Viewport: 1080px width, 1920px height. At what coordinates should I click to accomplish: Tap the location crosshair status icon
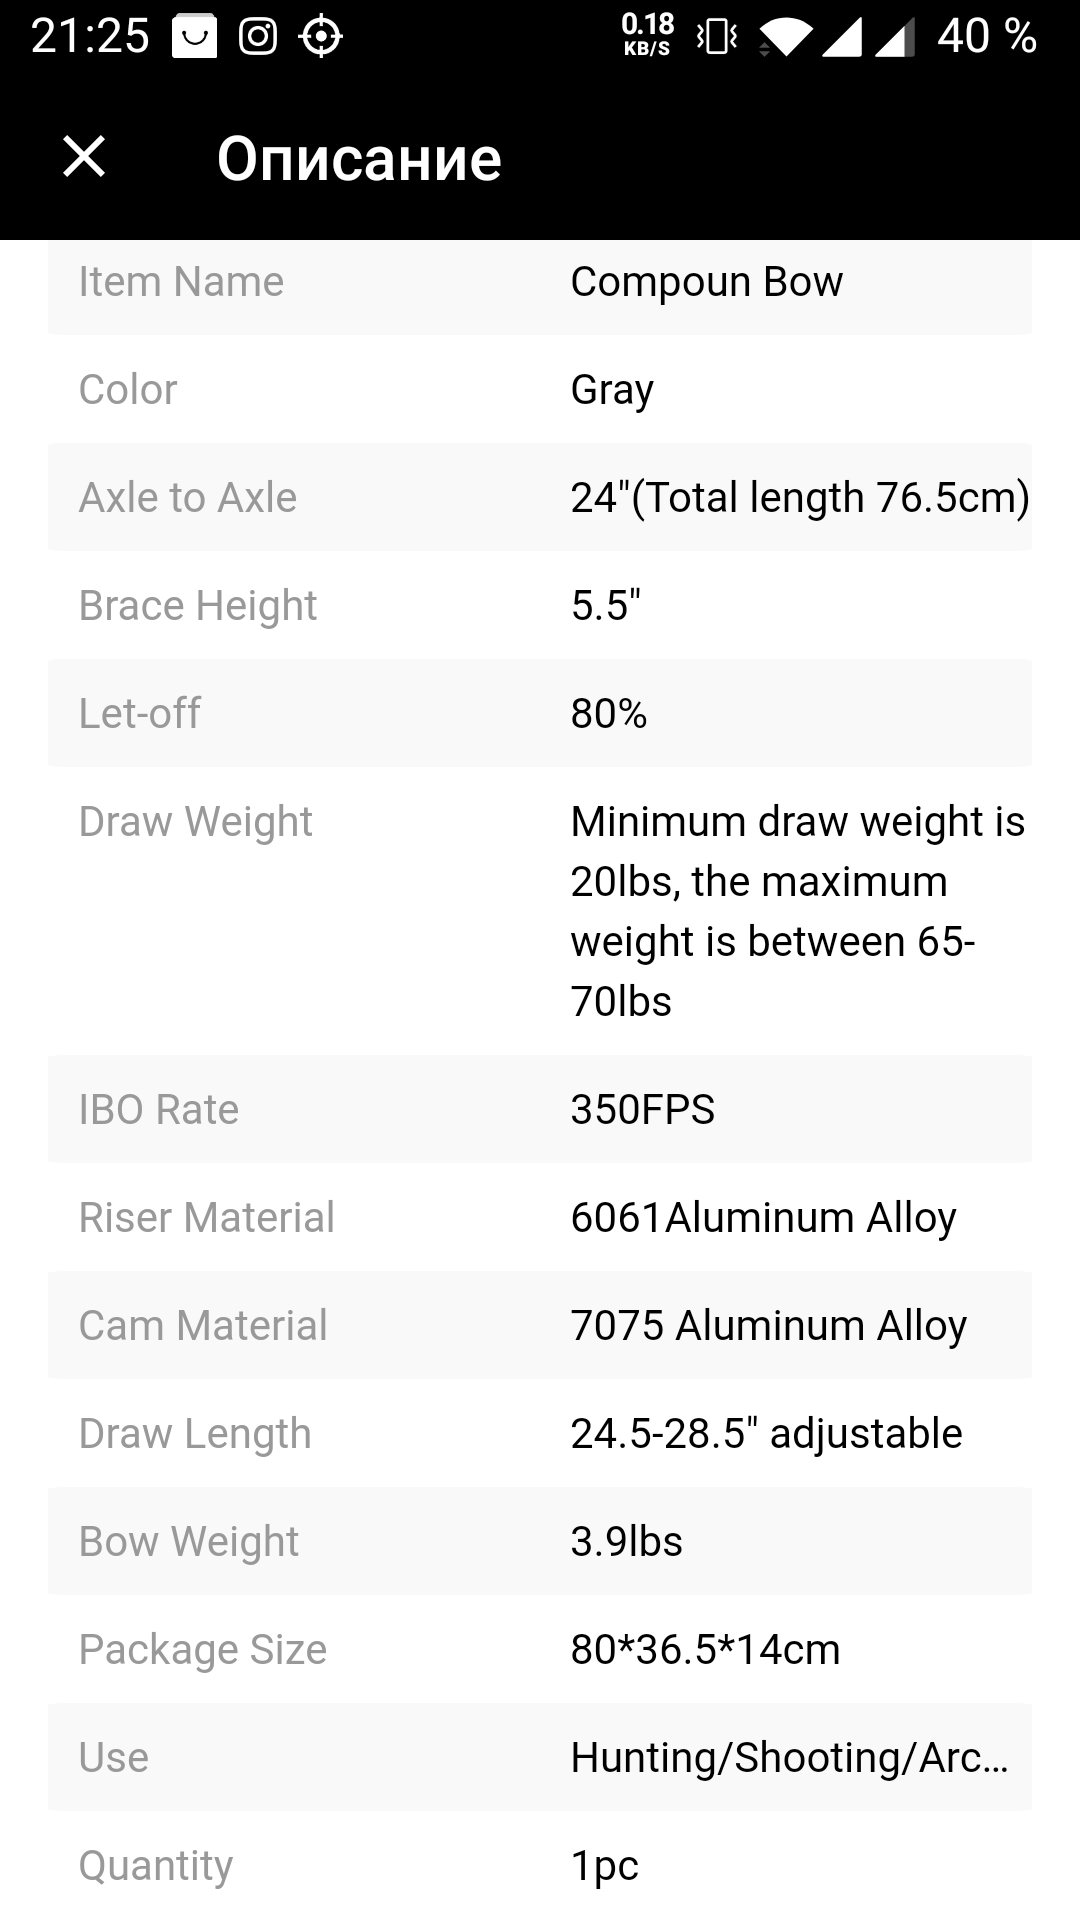[321, 37]
